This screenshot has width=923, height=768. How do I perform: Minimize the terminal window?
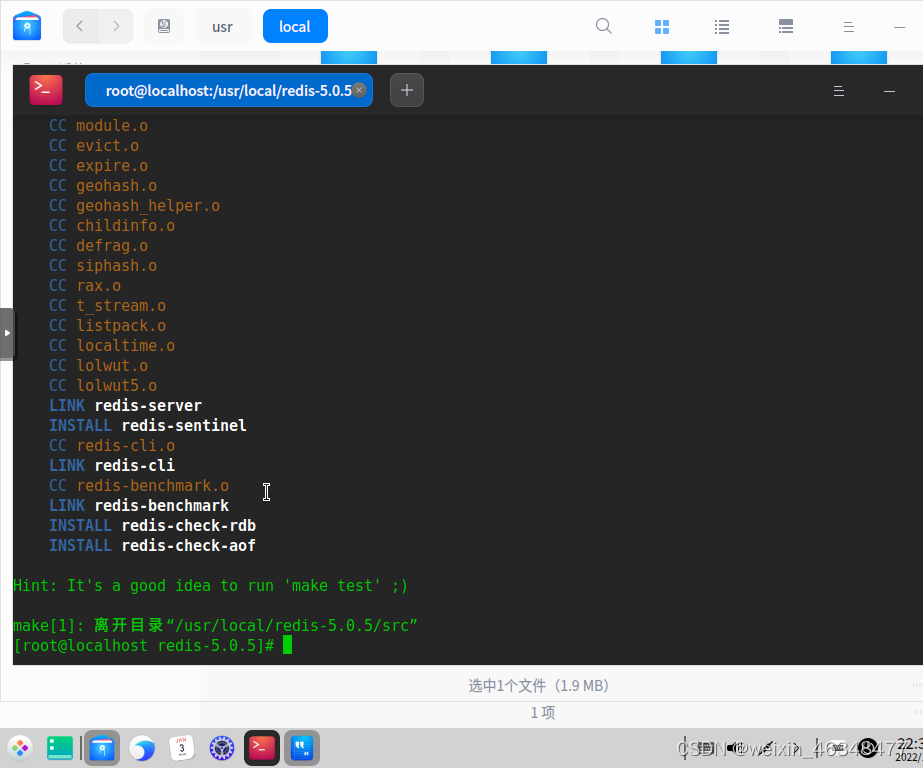coord(889,91)
